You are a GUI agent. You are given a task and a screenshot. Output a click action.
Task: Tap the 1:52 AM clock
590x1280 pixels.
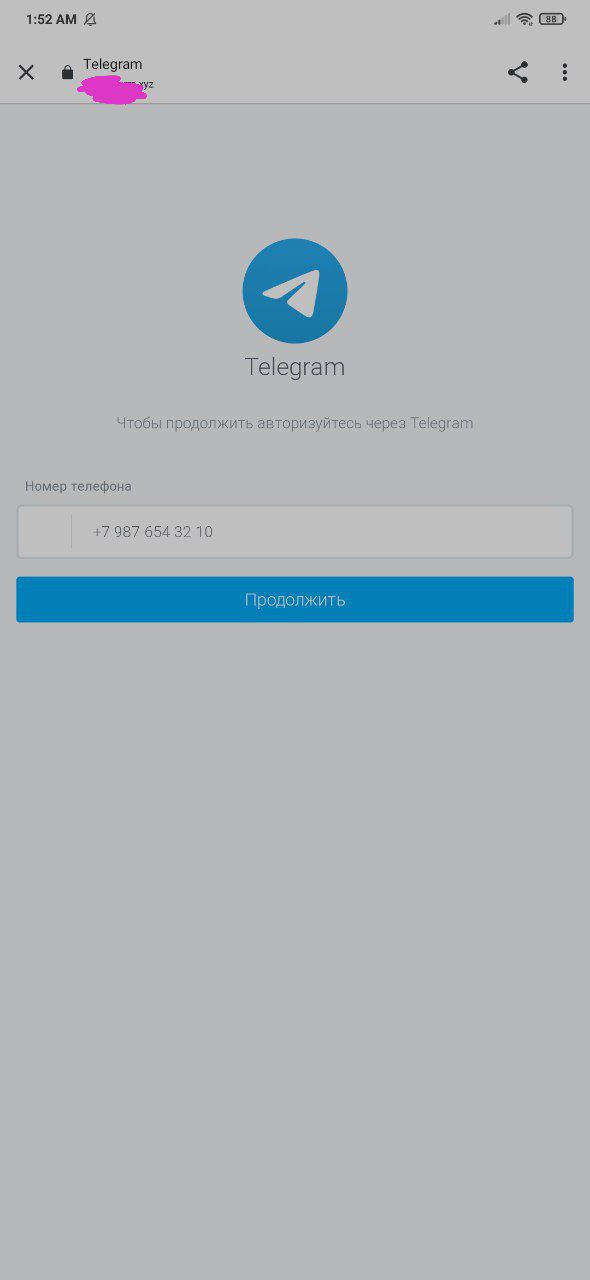click(49, 19)
